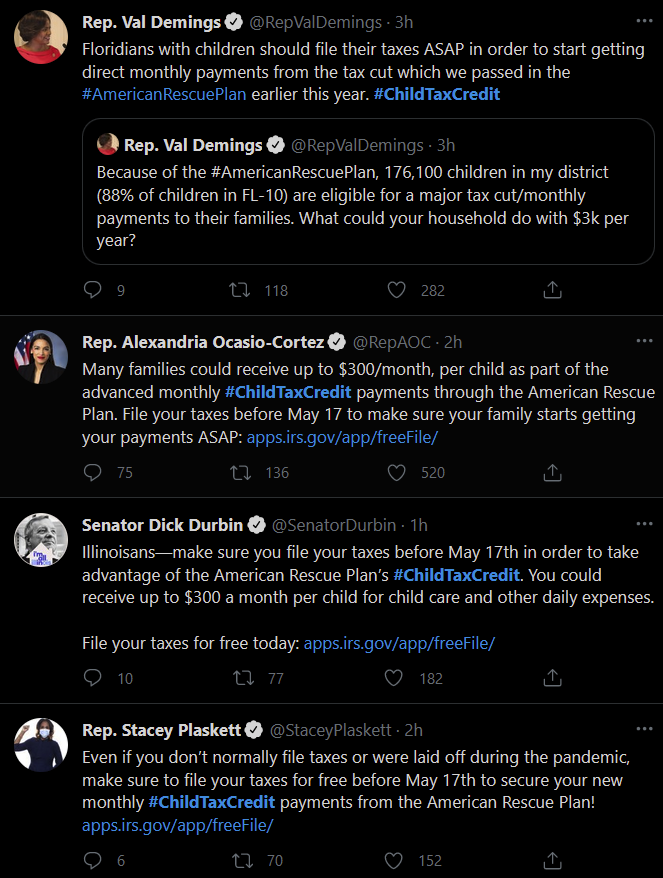Open the #AmericanRescuePlan hashtag link
The height and width of the screenshot is (878, 663).
click(x=164, y=94)
